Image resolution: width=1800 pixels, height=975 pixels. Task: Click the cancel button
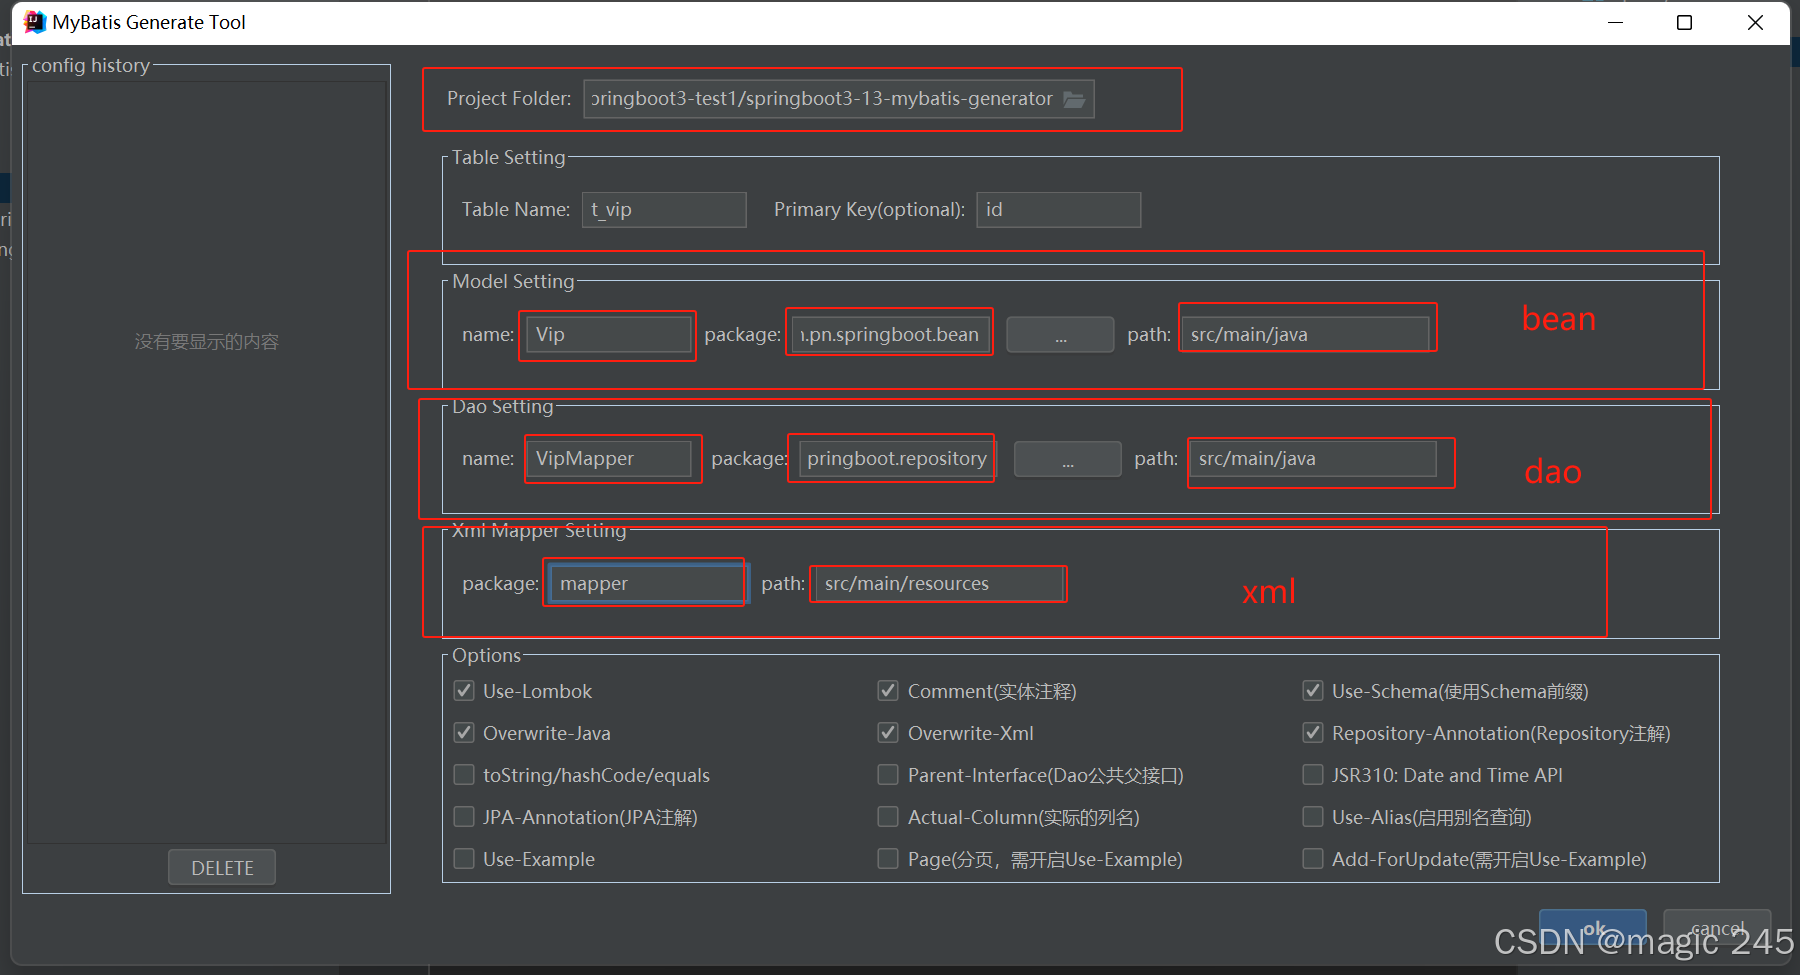[x=1717, y=928]
